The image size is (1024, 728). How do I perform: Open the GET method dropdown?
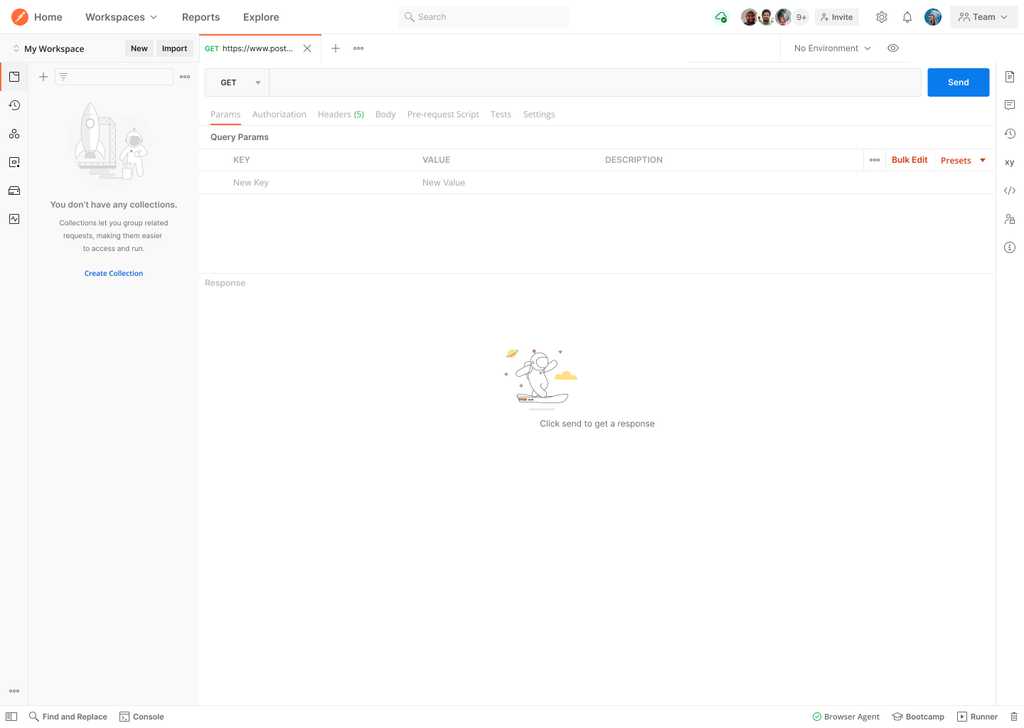(238, 82)
